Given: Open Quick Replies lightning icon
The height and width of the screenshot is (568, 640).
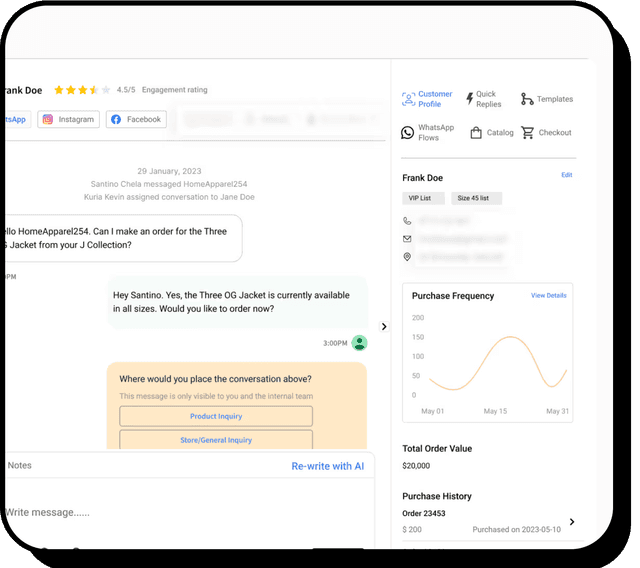Looking at the screenshot, I should [471, 99].
